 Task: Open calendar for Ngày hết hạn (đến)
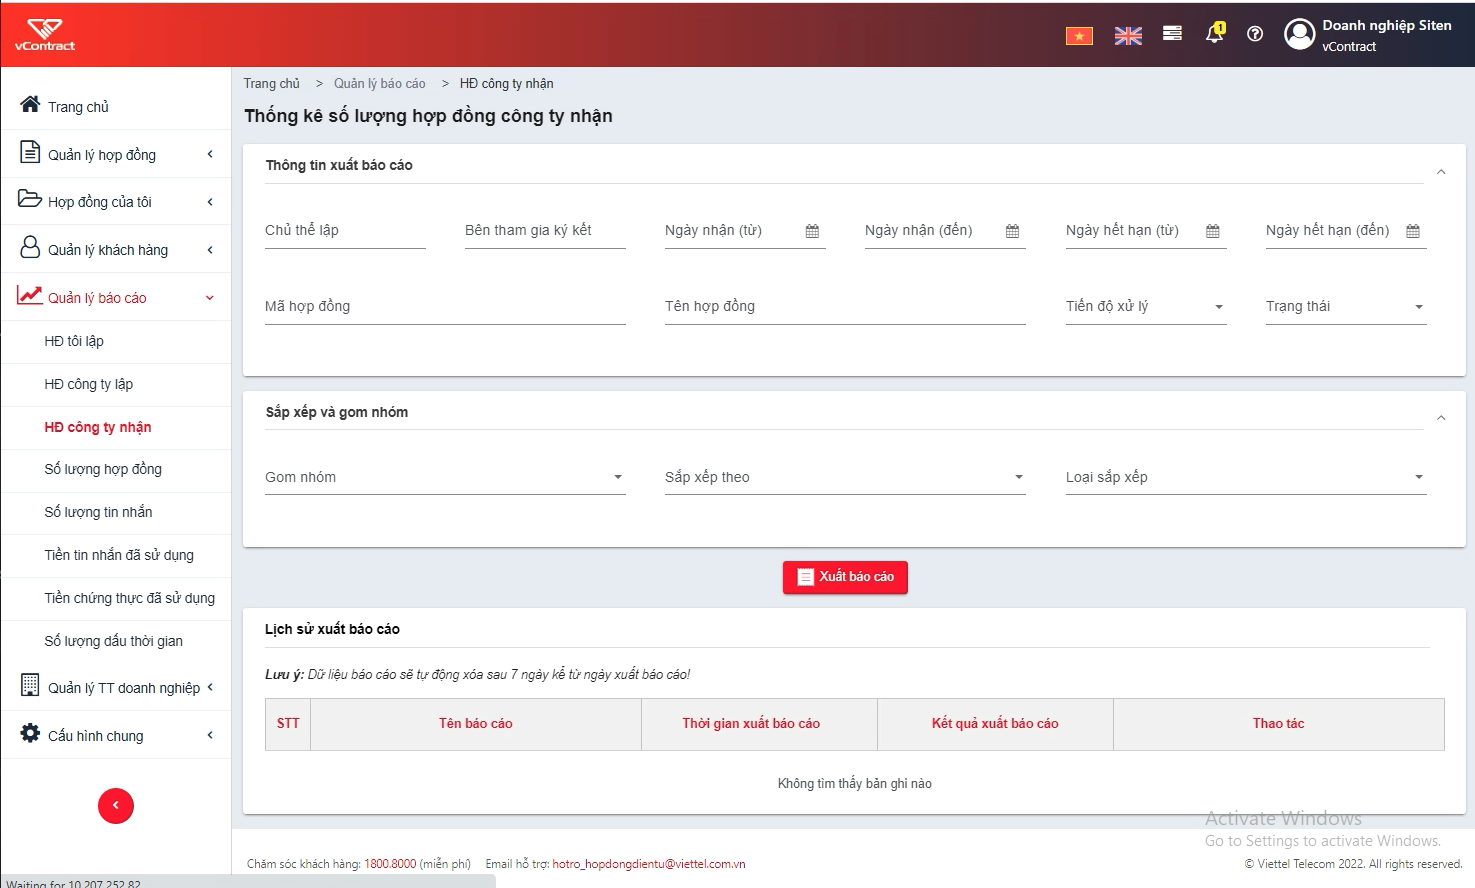pyautogui.click(x=1413, y=231)
